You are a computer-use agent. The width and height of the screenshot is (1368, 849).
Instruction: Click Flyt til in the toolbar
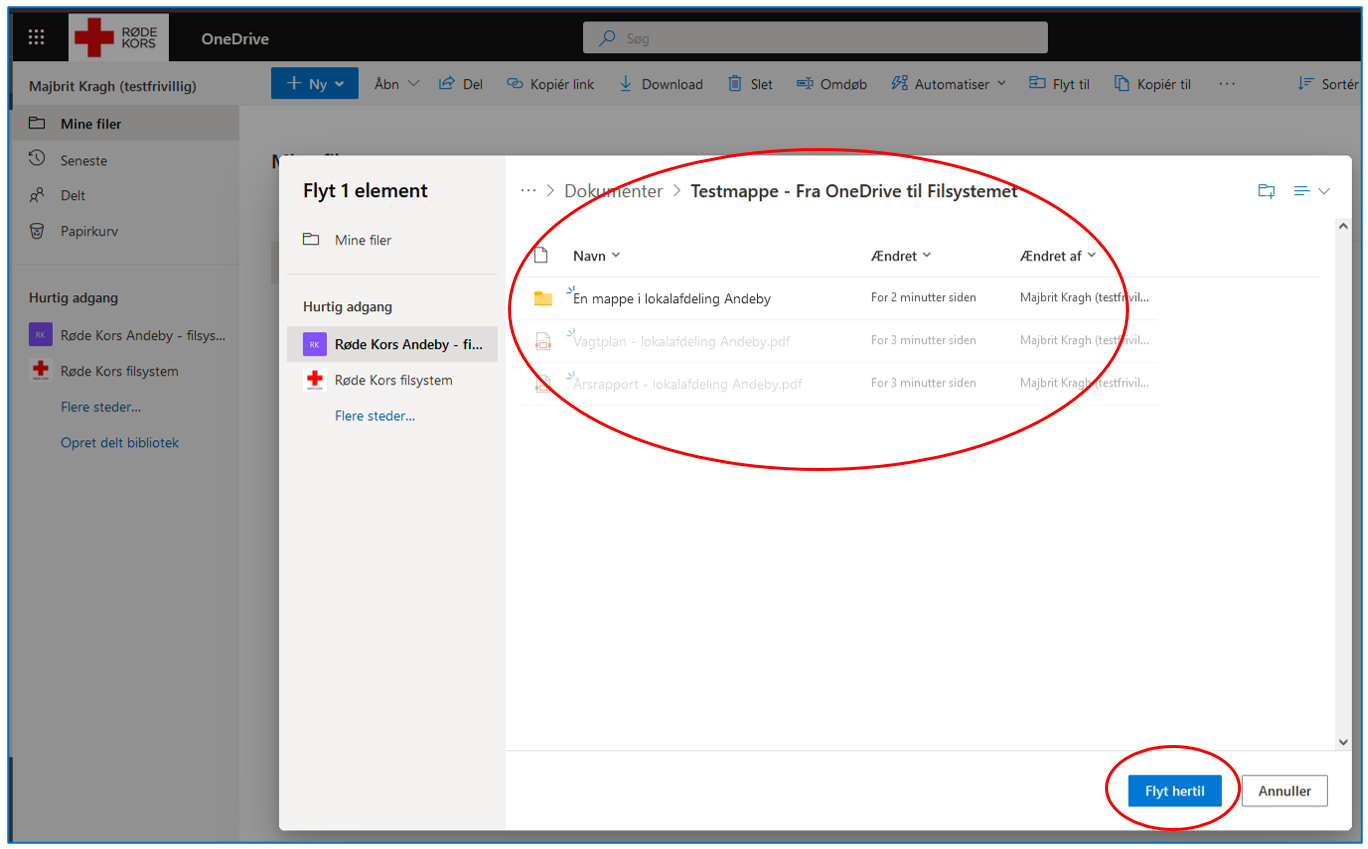[1060, 84]
